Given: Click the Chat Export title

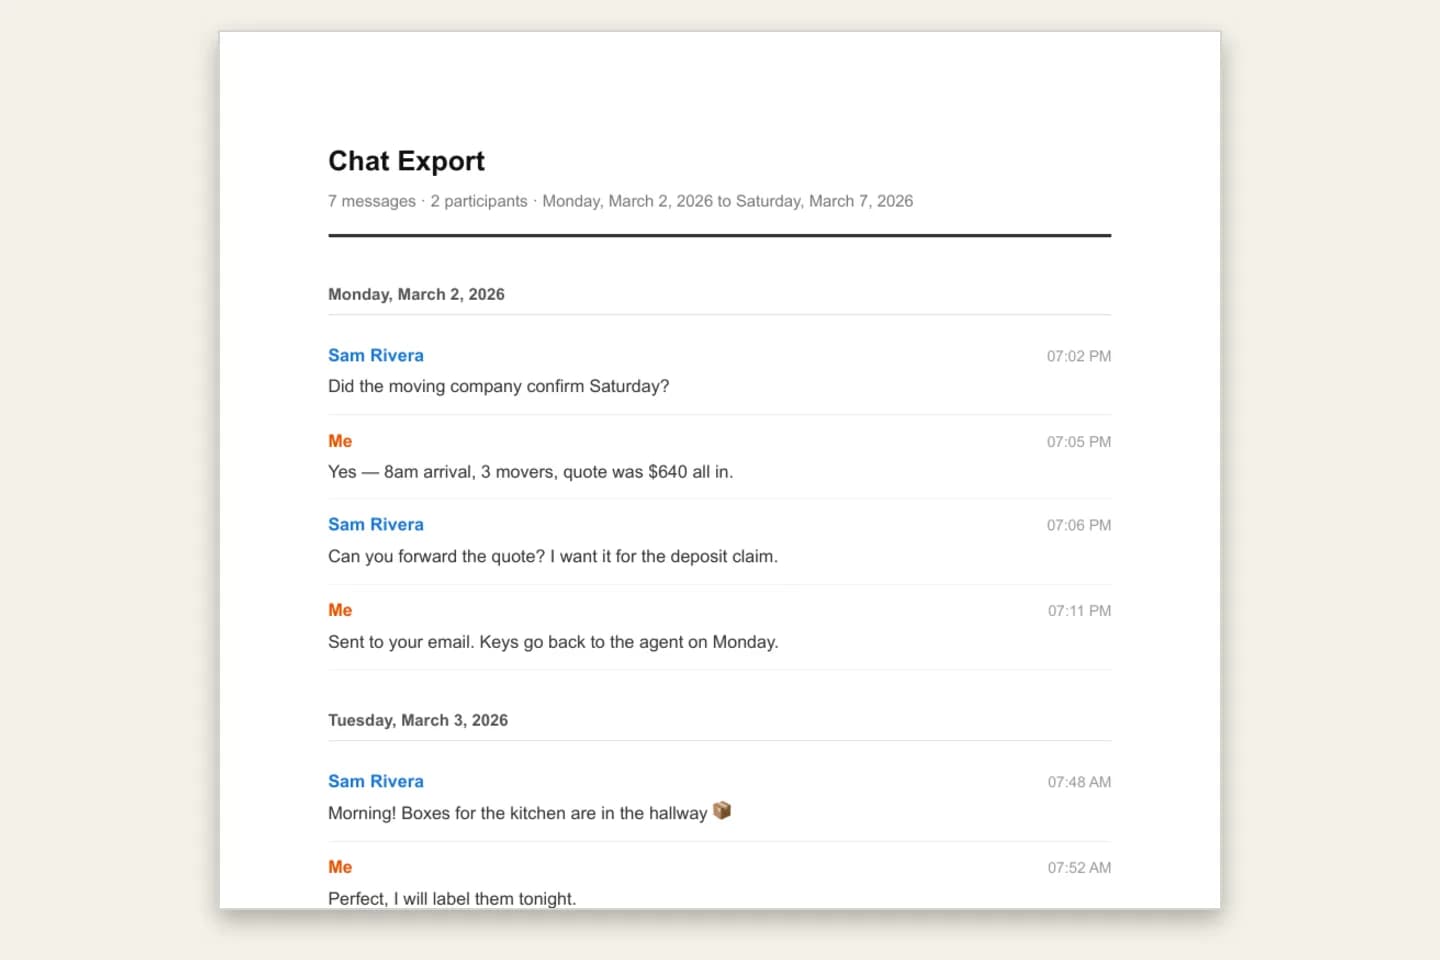Looking at the screenshot, I should 406,161.
